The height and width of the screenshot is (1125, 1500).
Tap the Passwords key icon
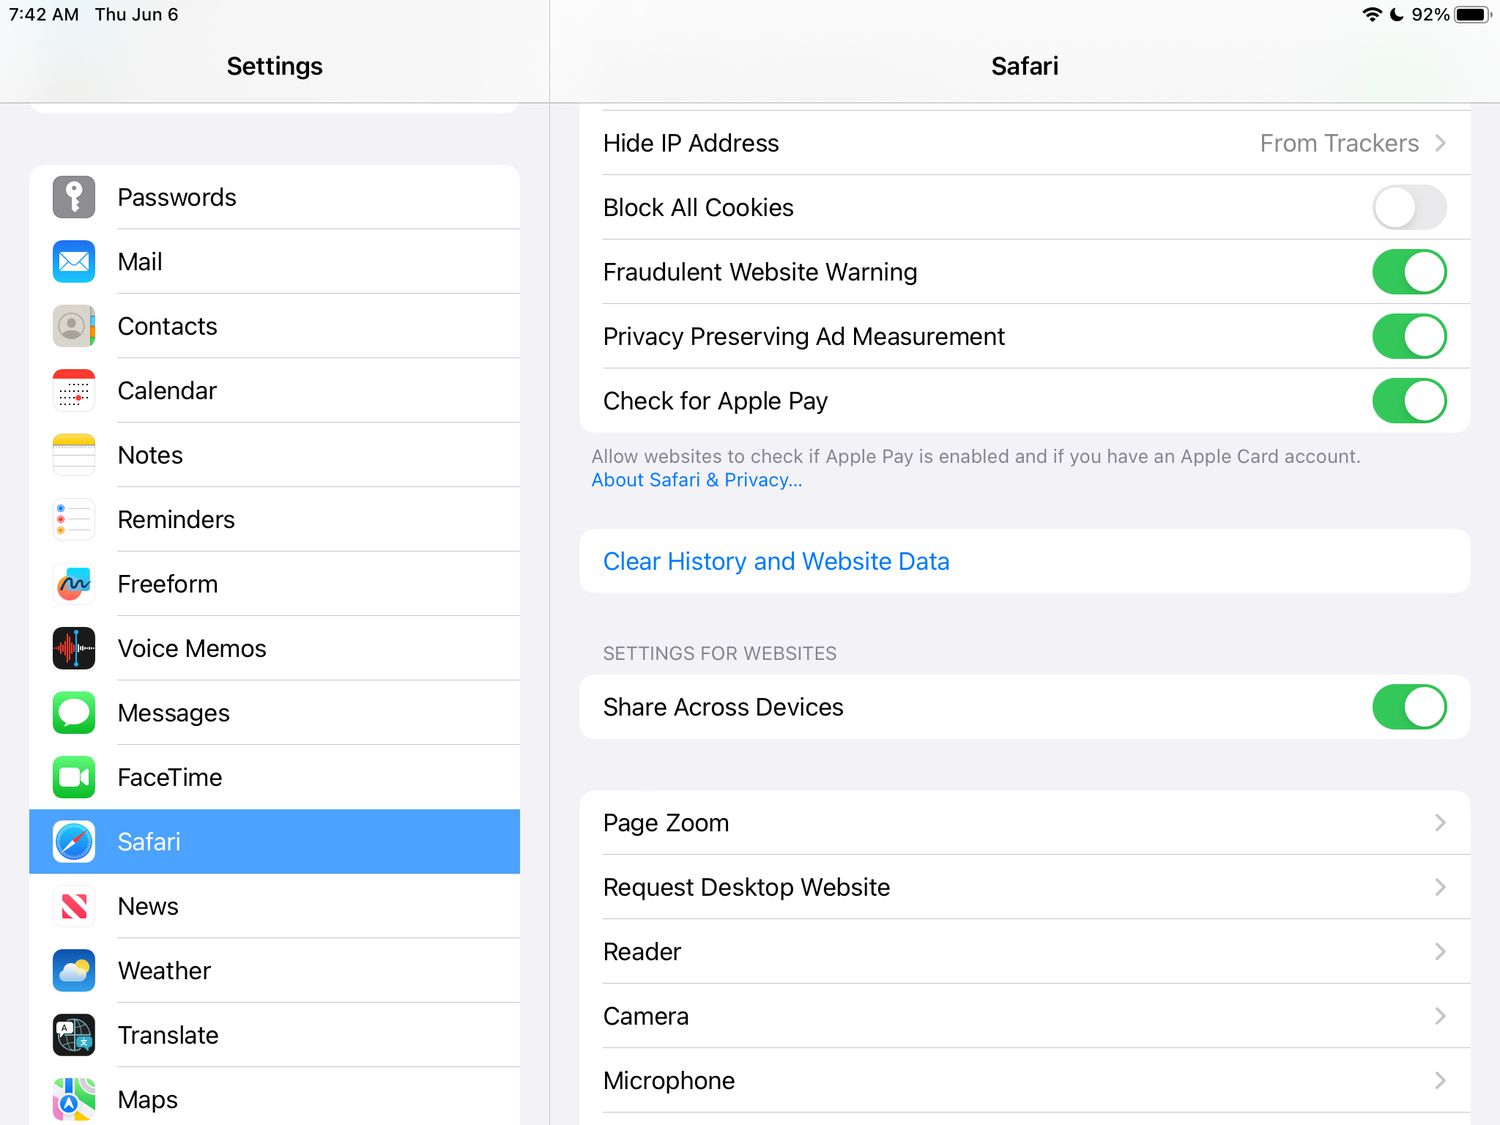coord(74,197)
